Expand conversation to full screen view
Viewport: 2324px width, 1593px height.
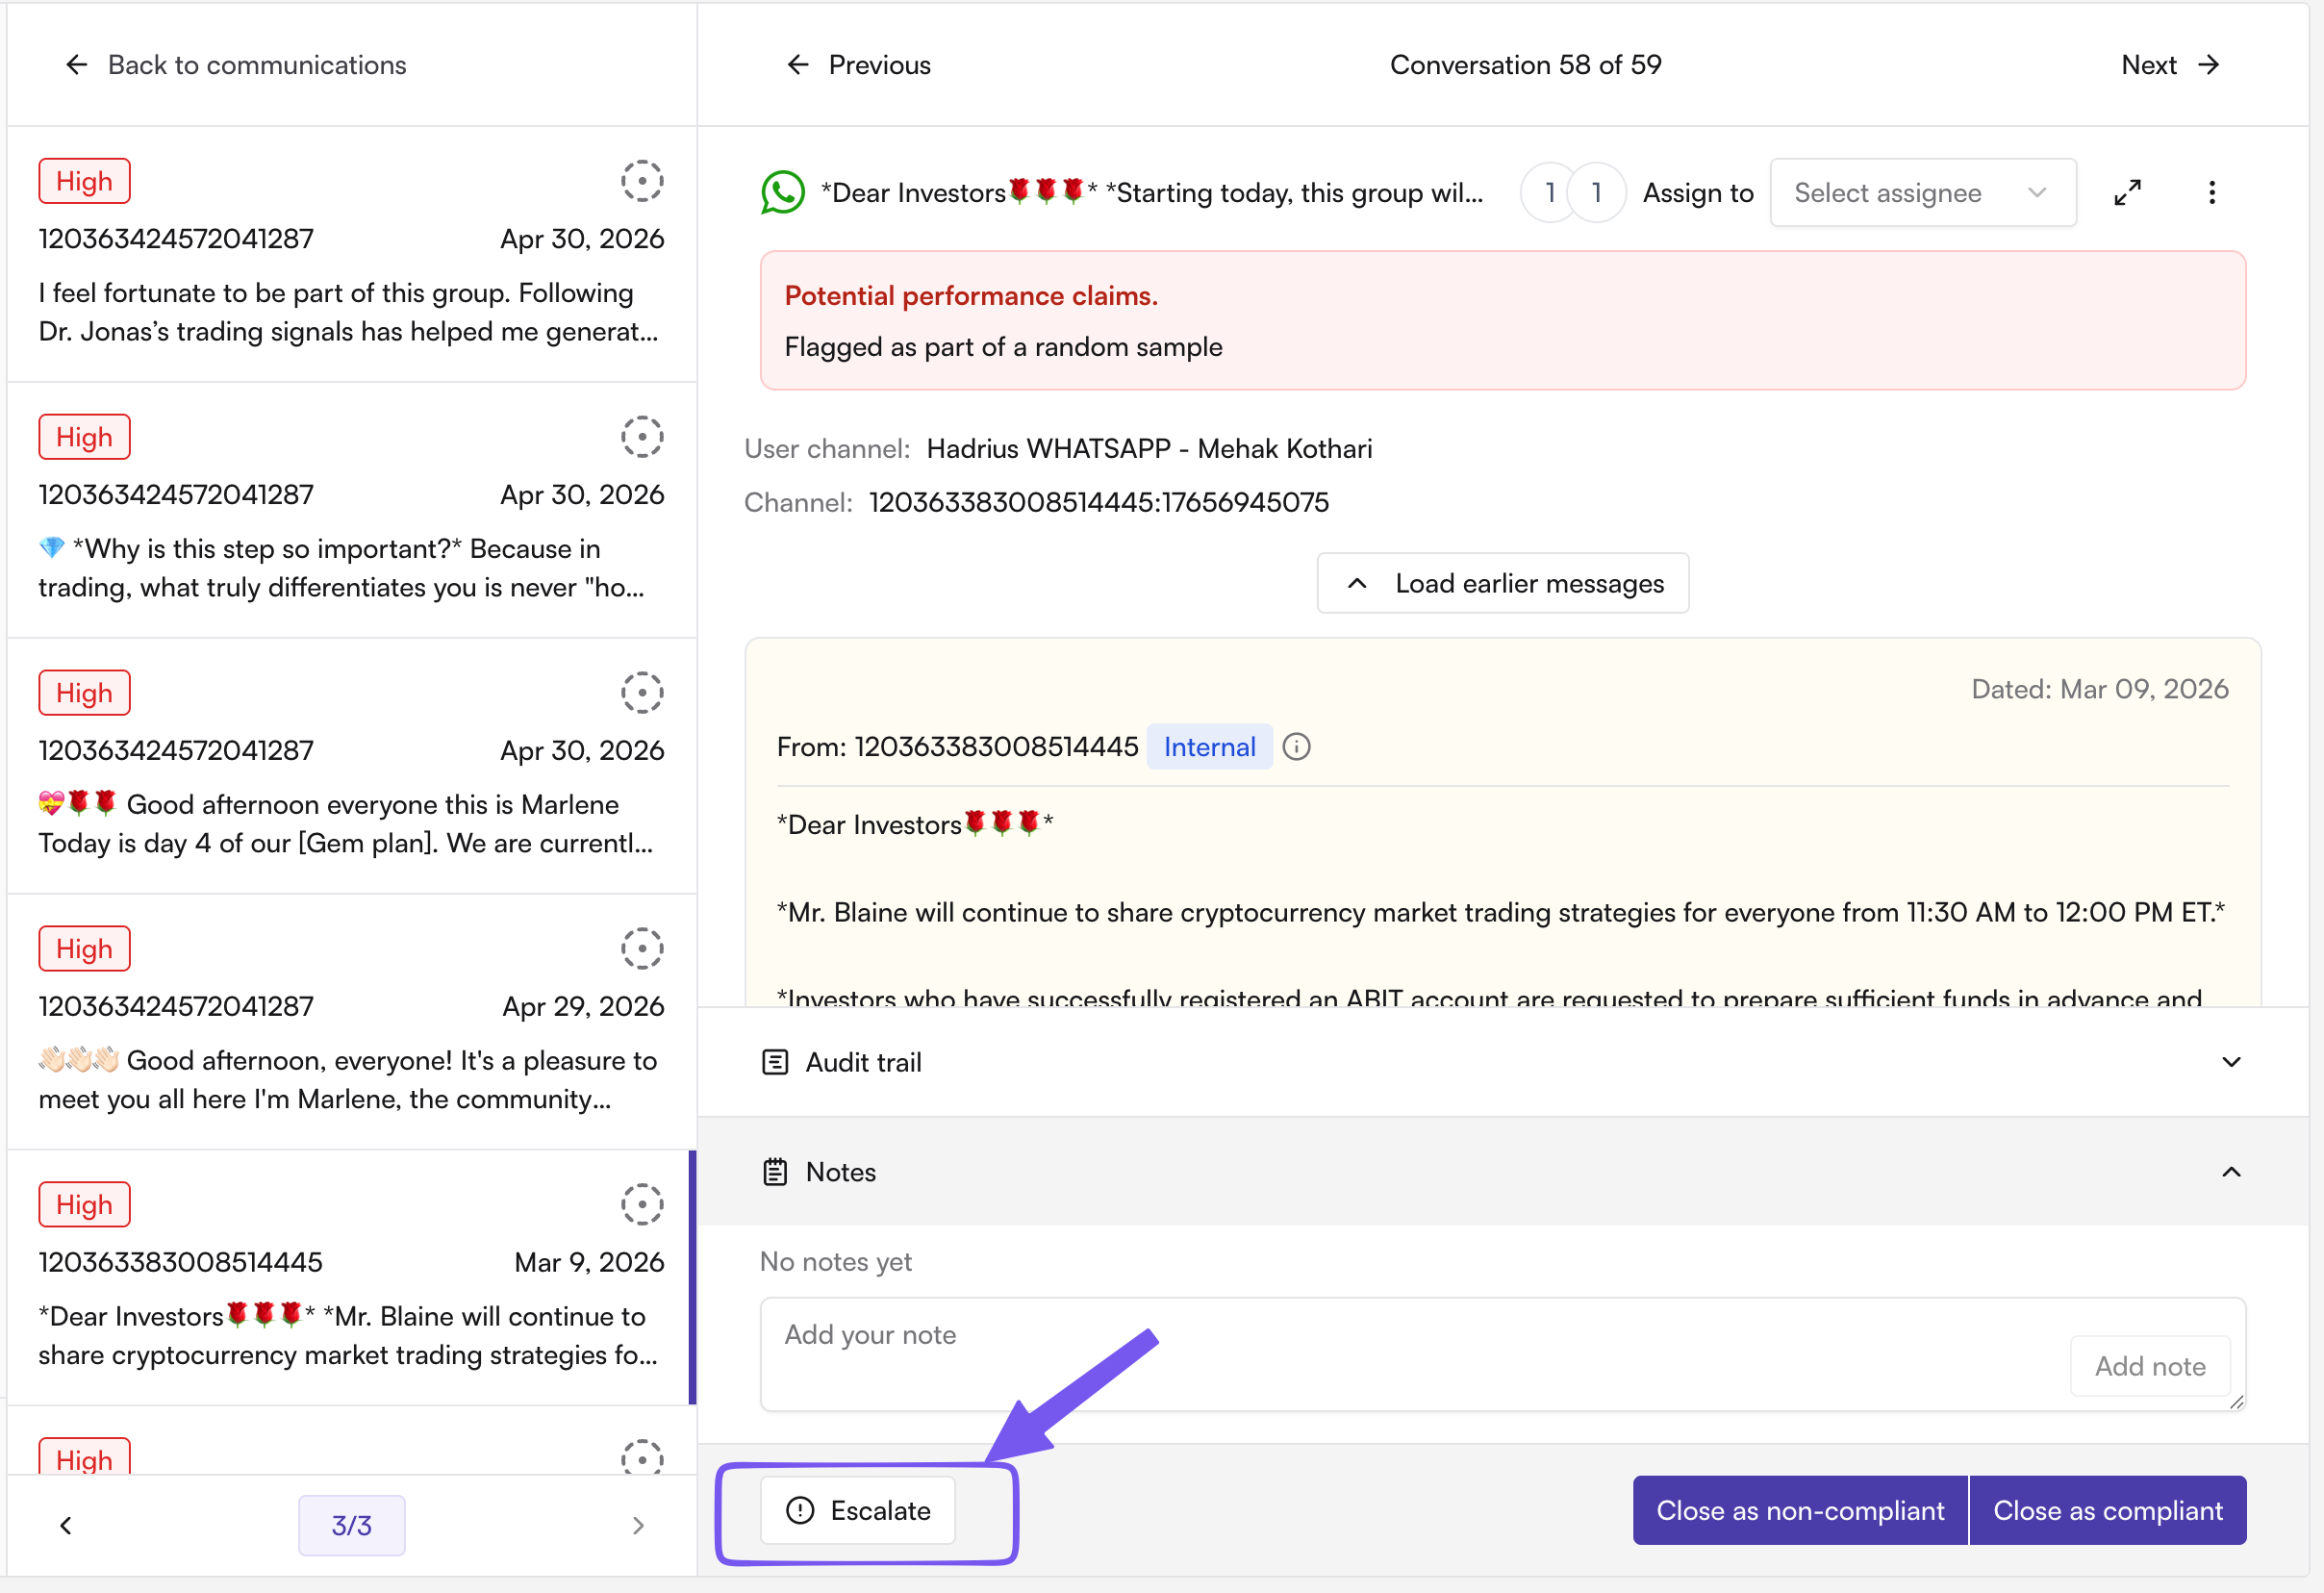point(2127,192)
